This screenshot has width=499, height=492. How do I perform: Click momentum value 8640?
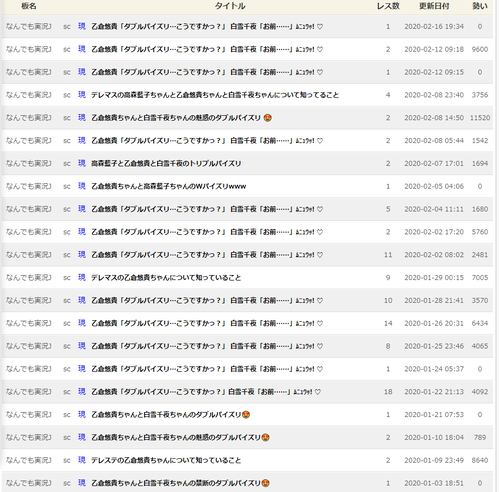point(480,460)
